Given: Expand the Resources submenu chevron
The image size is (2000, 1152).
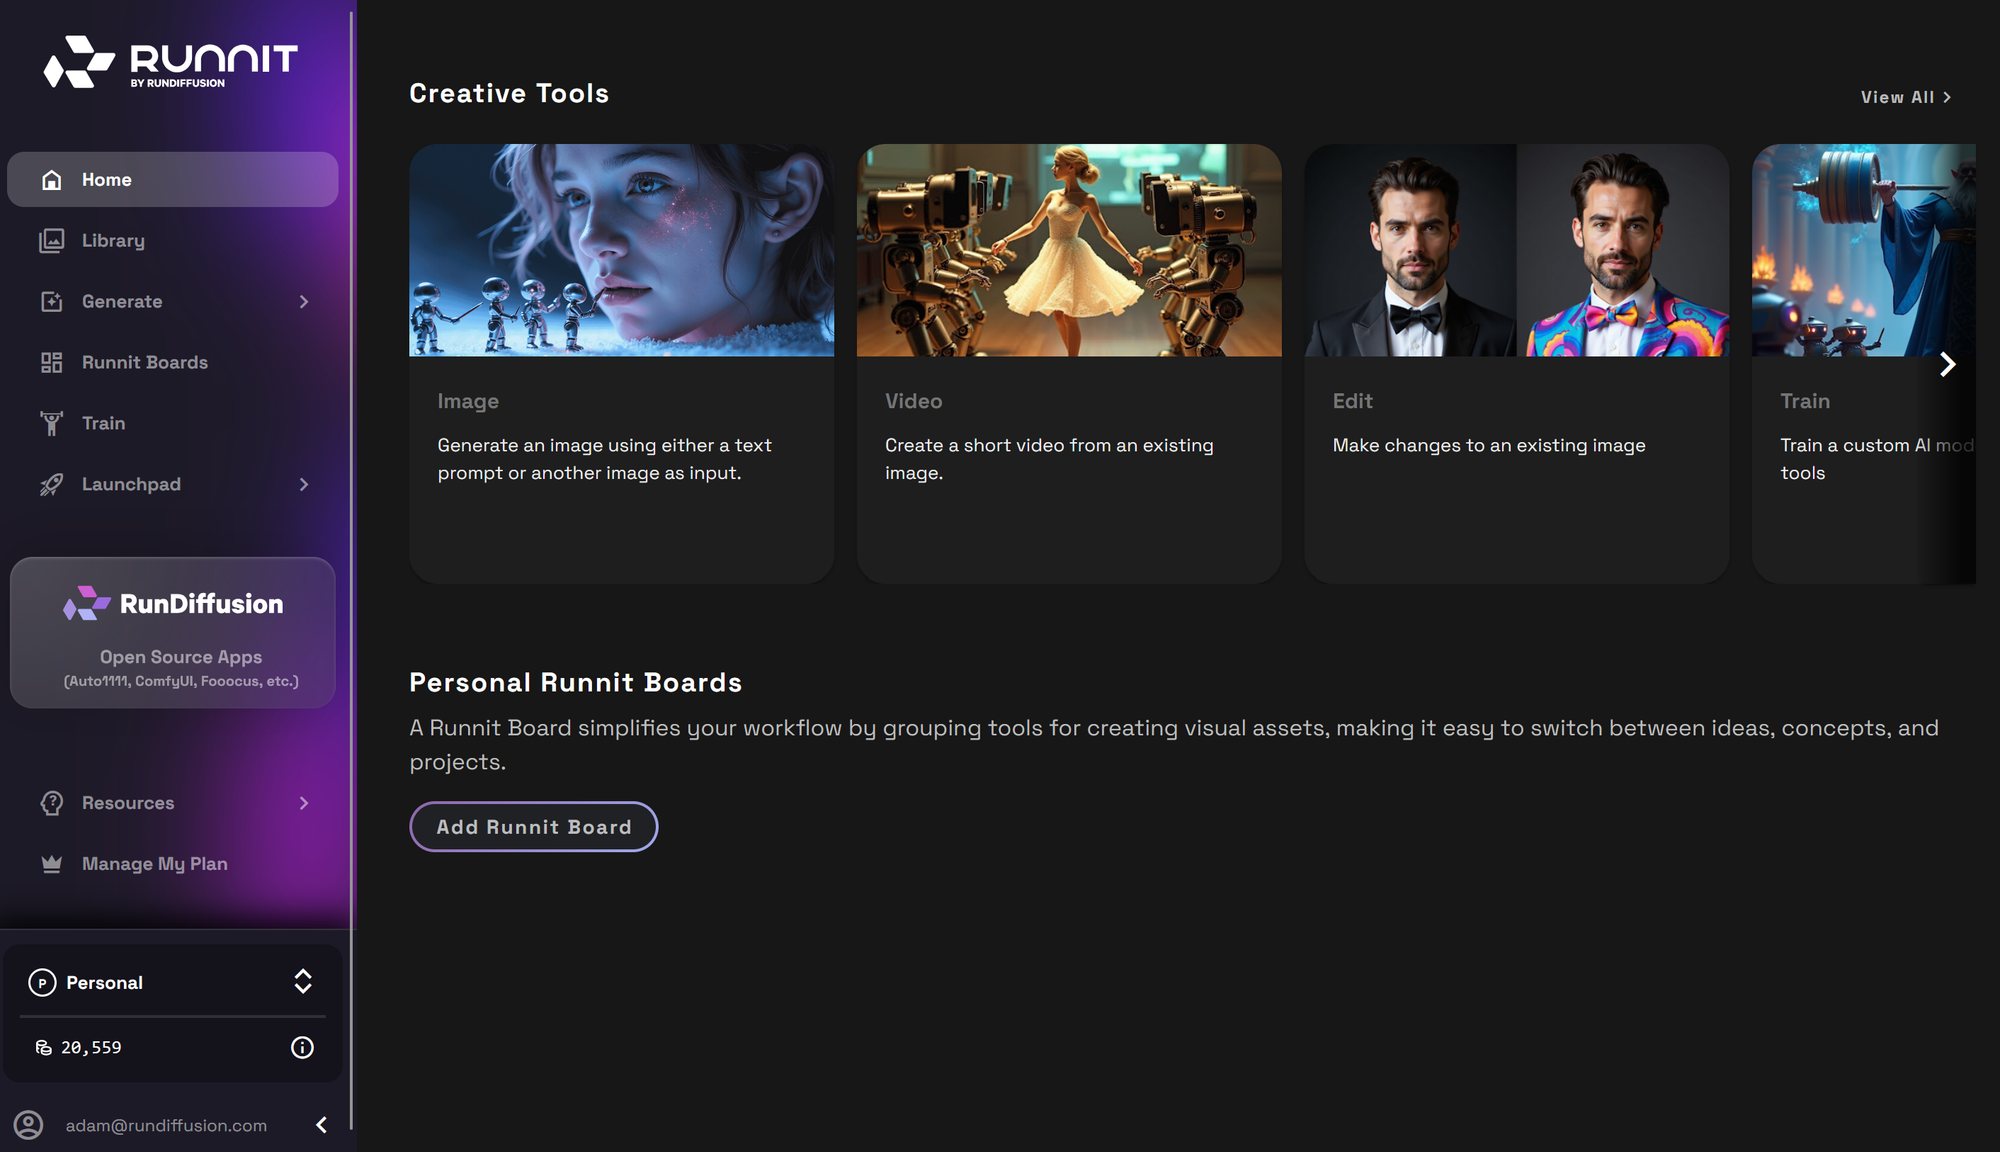Looking at the screenshot, I should coord(304,803).
